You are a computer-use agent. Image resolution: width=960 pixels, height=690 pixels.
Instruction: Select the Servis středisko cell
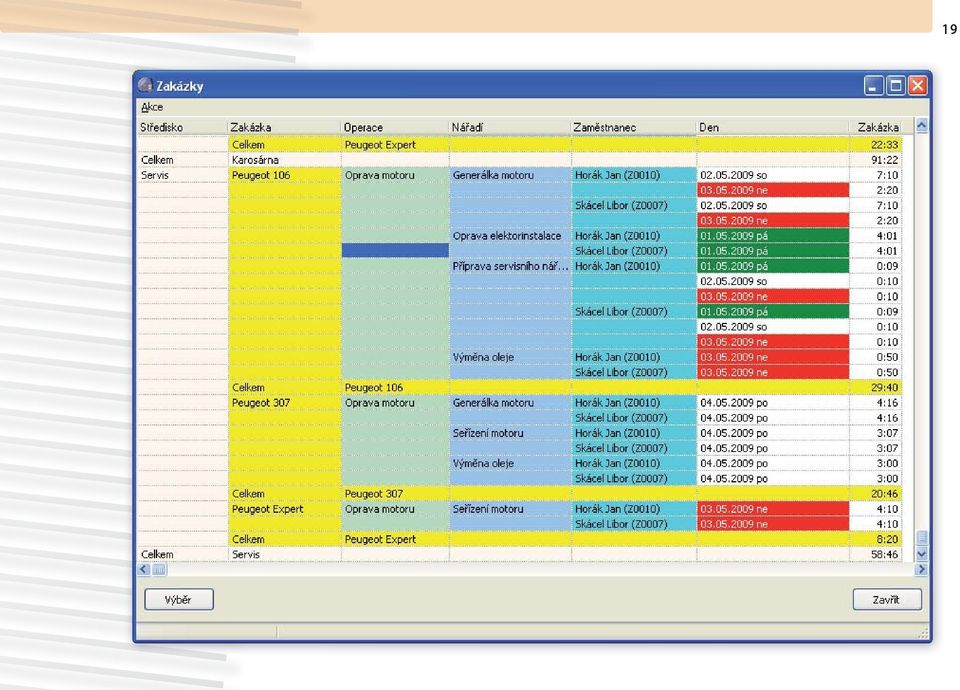(x=182, y=175)
